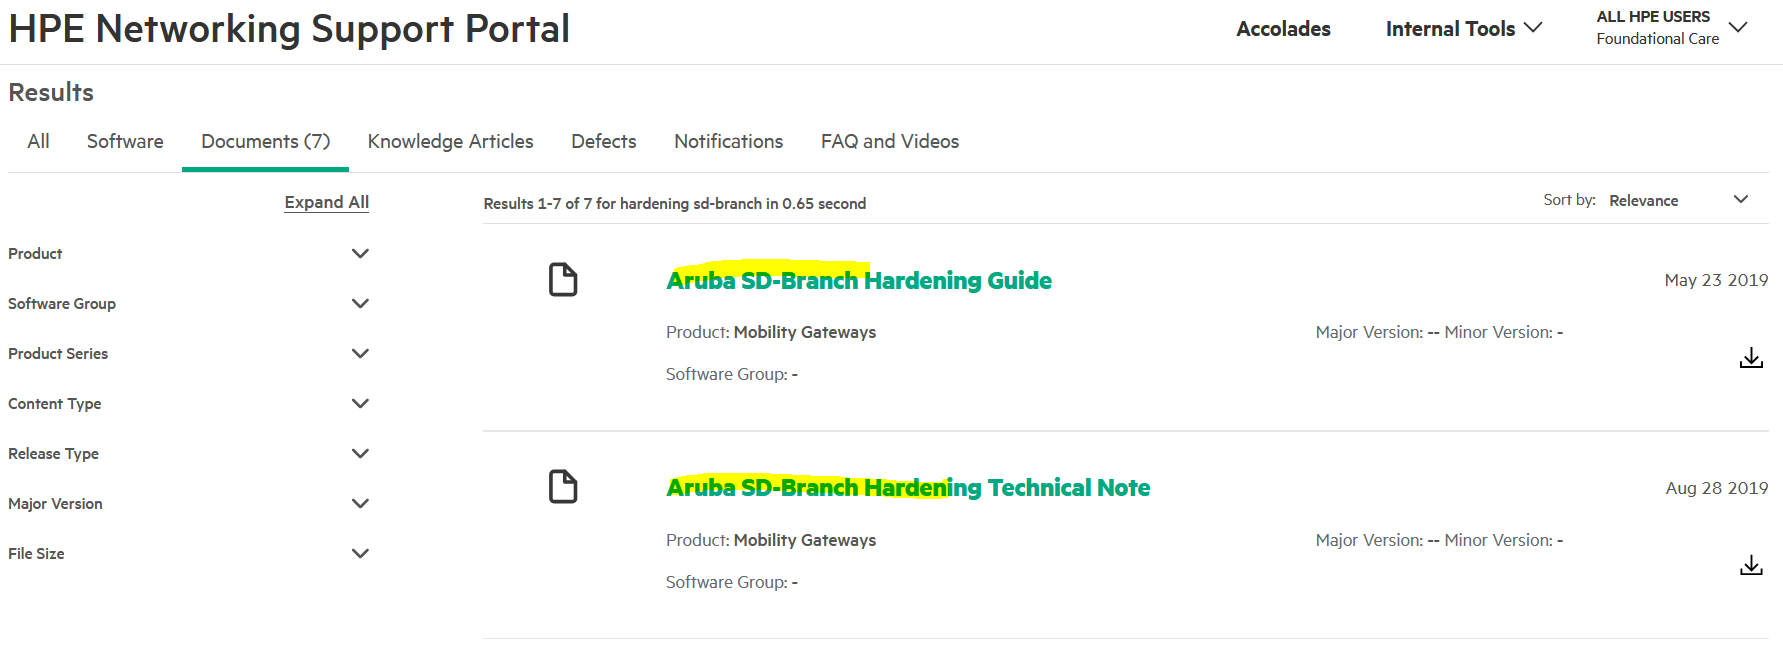1783x646 pixels.
Task: Download the SD-Branch Hardening Technical Note
Action: point(1750,566)
